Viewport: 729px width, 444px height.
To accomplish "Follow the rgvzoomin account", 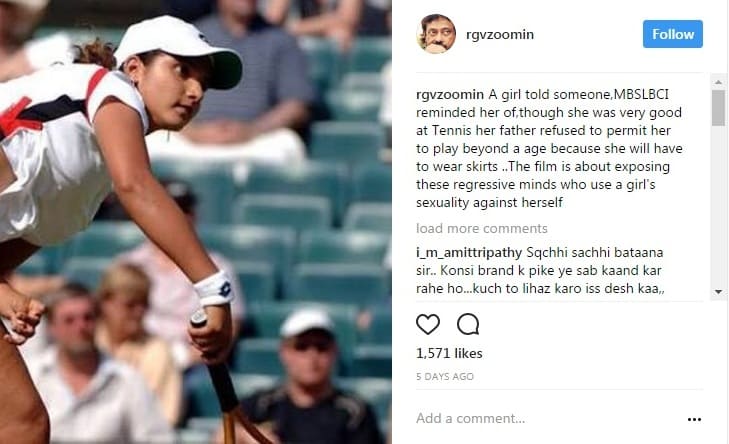I will pyautogui.click(x=673, y=34).
